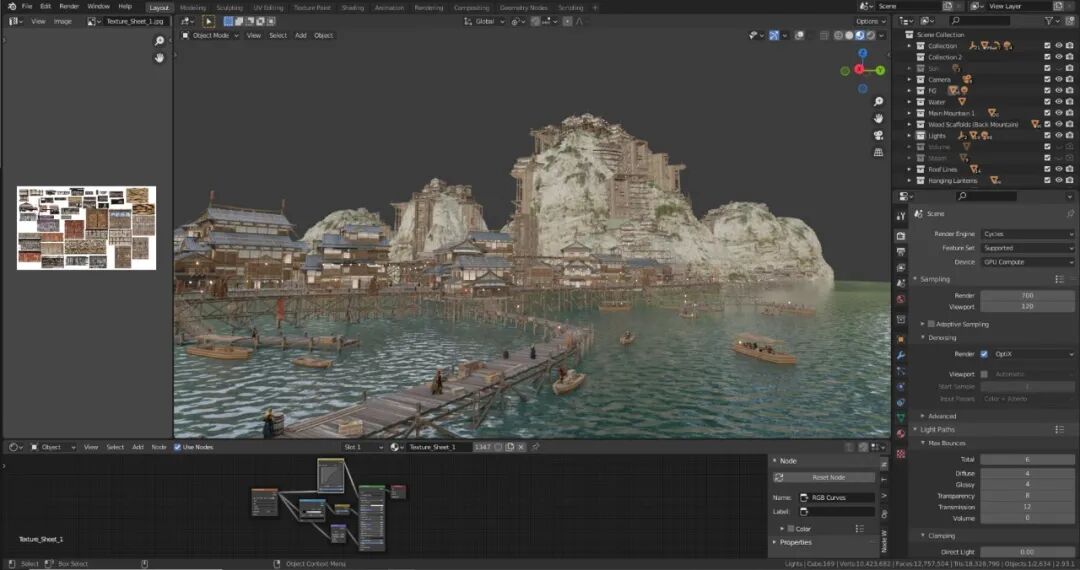Switch to the Shading workspace tab

click(352, 7)
